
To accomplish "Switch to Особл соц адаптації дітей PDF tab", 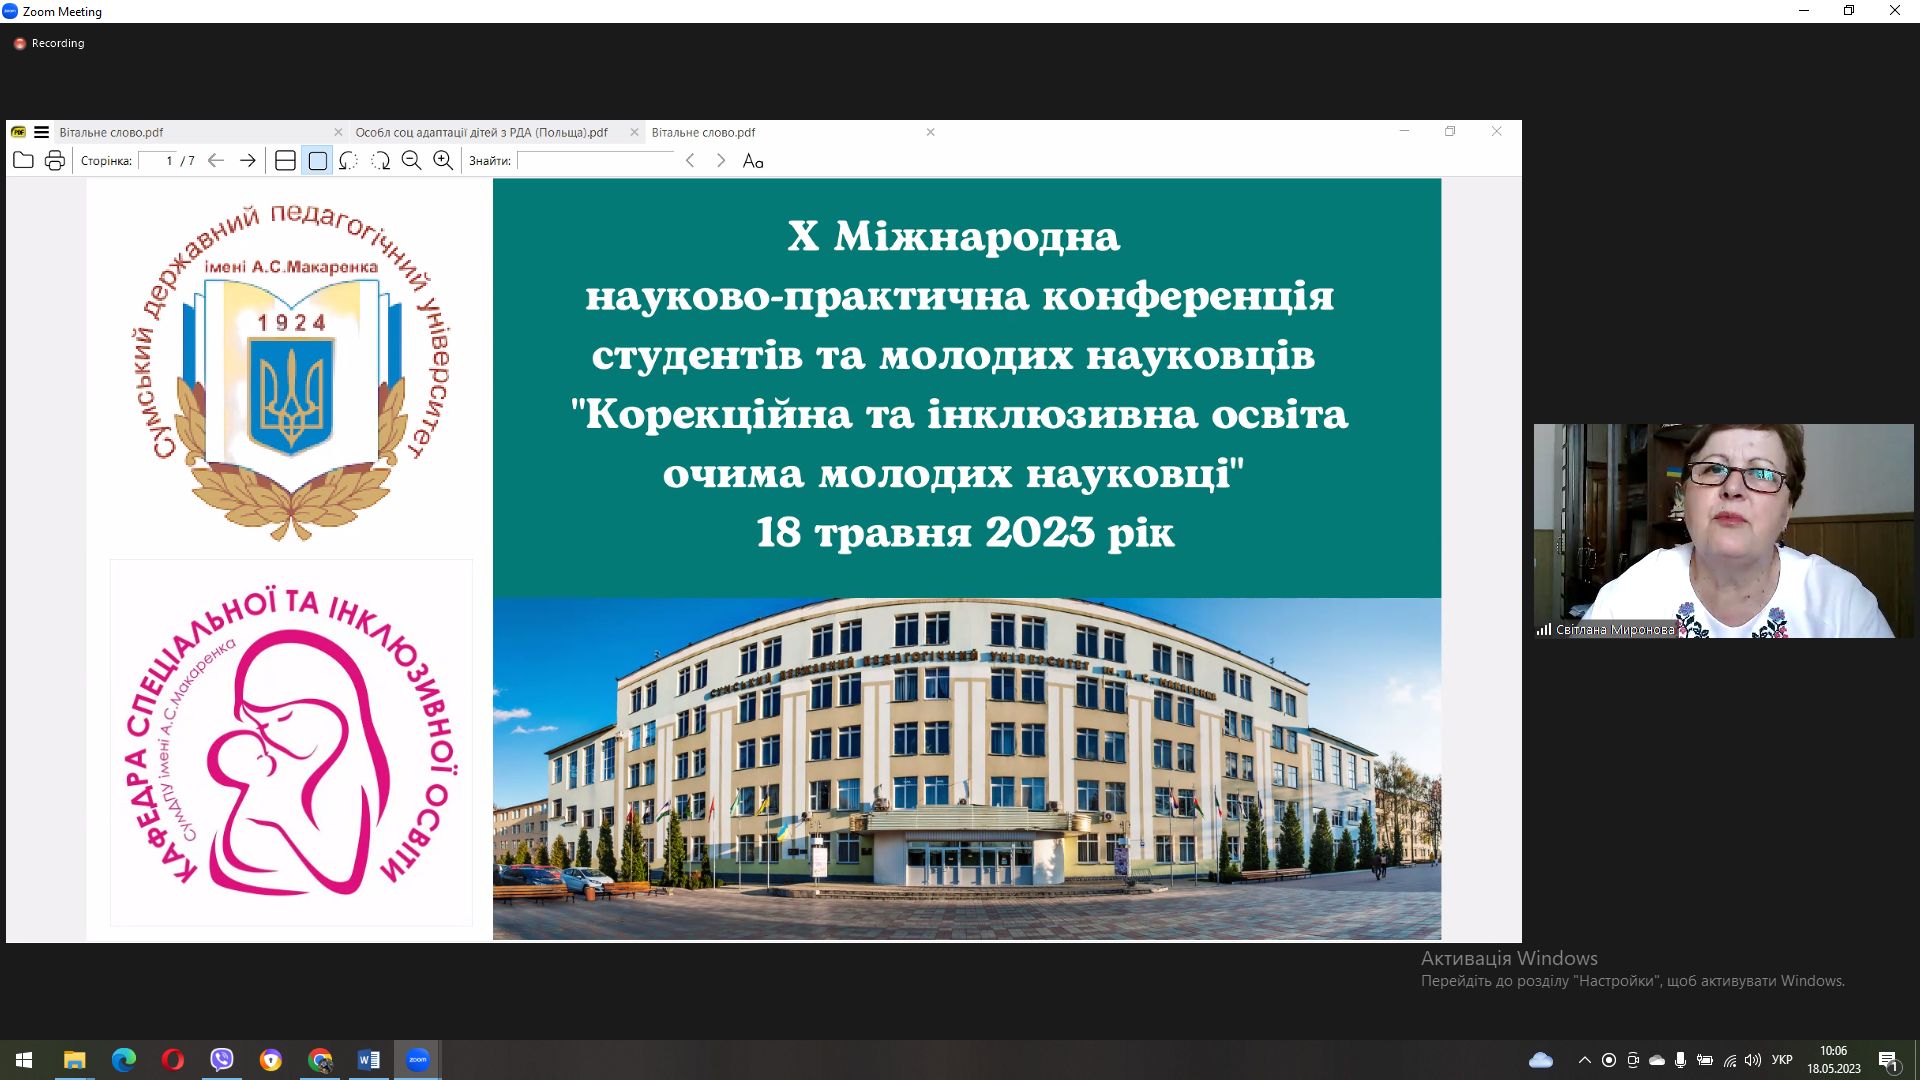I will [482, 132].
